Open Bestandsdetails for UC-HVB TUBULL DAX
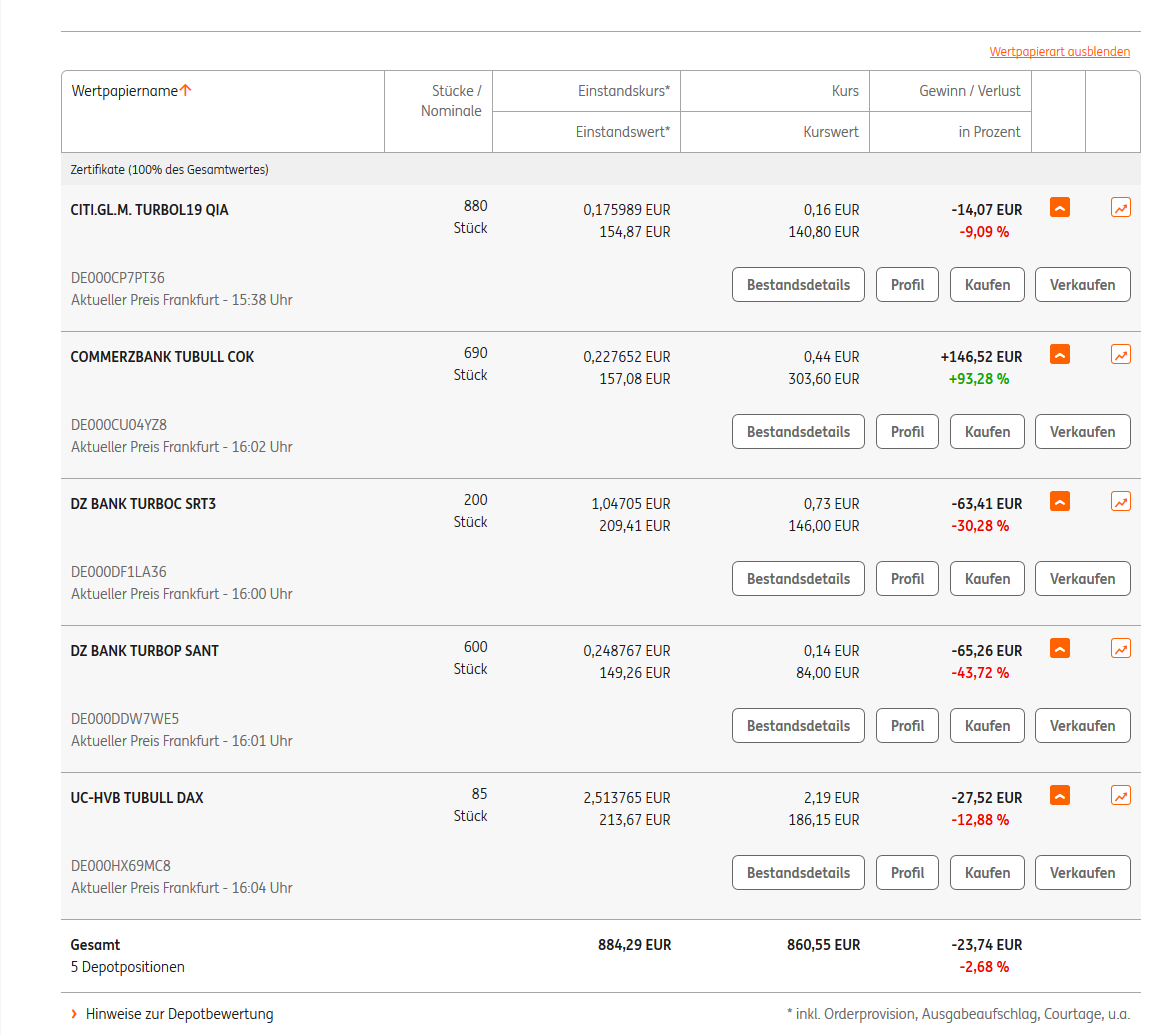Image resolution: width=1169 pixels, height=1035 pixels. point(798,873)
